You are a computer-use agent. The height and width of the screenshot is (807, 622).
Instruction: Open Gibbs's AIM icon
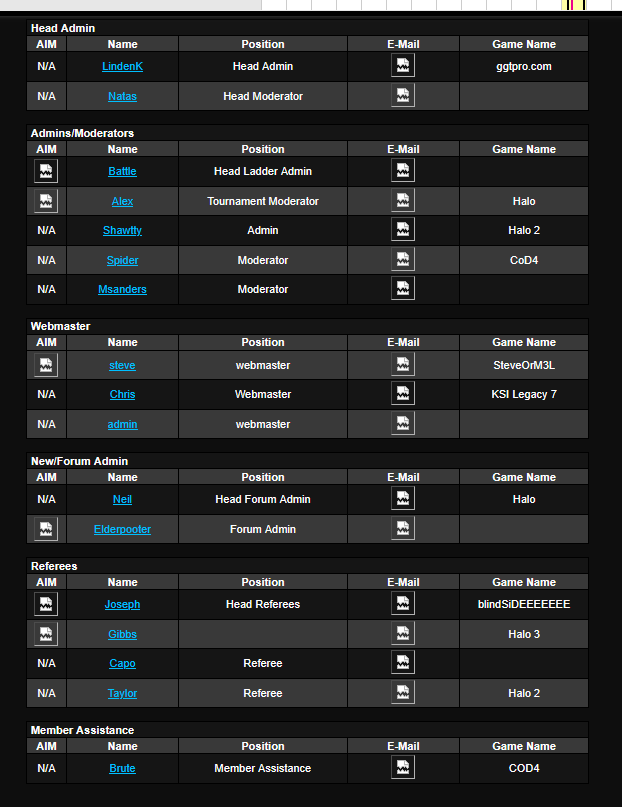tap(46, 634)
